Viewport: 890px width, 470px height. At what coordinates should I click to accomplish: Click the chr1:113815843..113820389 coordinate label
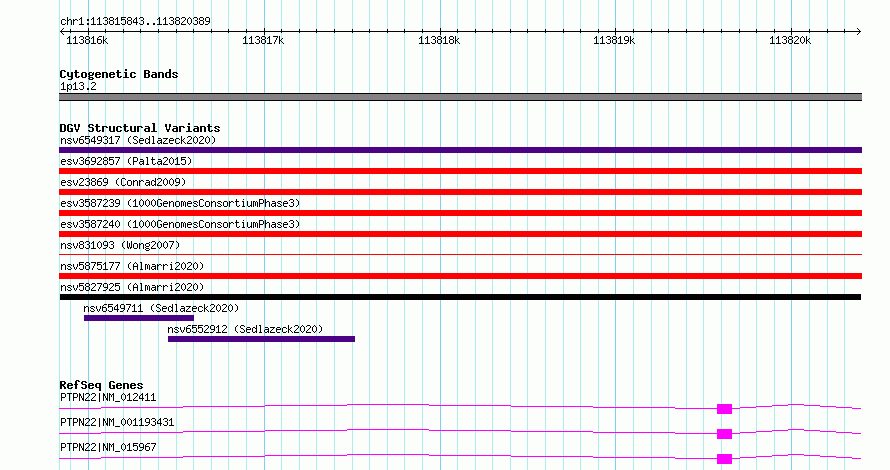click(x=135, y=21)
